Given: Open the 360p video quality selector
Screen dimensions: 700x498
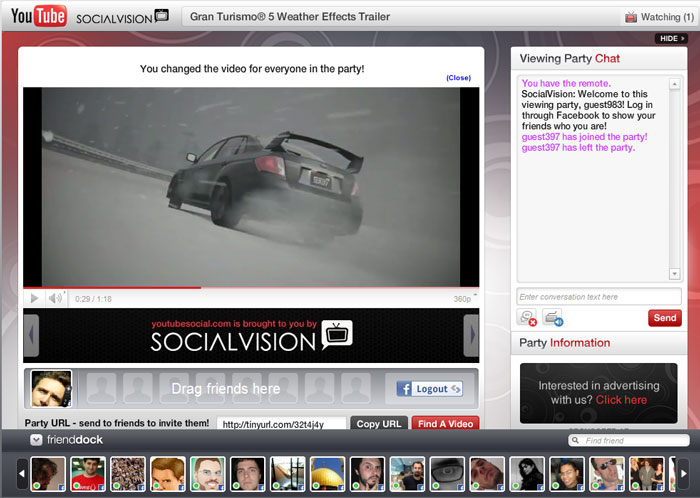Looking at the screenshot, I should [464, 299].
